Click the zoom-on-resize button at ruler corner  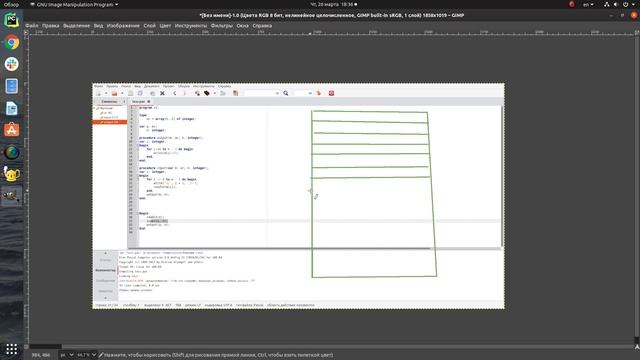pyautogui.click(x=636, y=32)
